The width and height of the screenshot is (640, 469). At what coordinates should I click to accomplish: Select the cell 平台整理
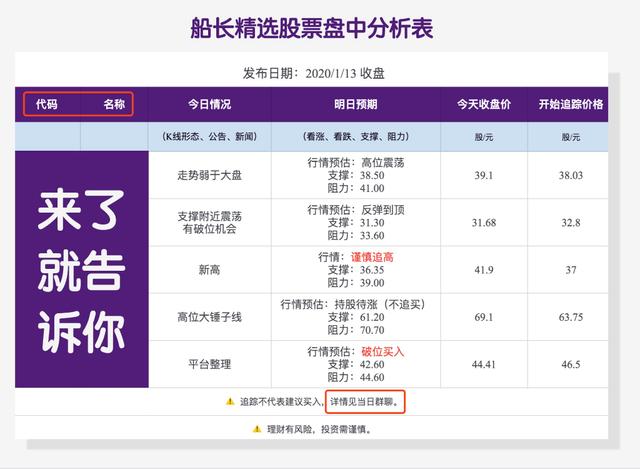209,364
